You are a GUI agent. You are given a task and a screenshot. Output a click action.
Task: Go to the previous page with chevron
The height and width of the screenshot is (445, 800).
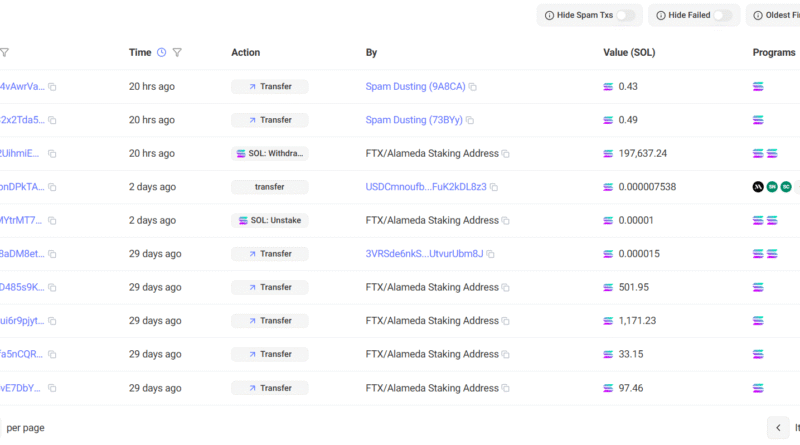pyautogui.click(x=778, y=427)
